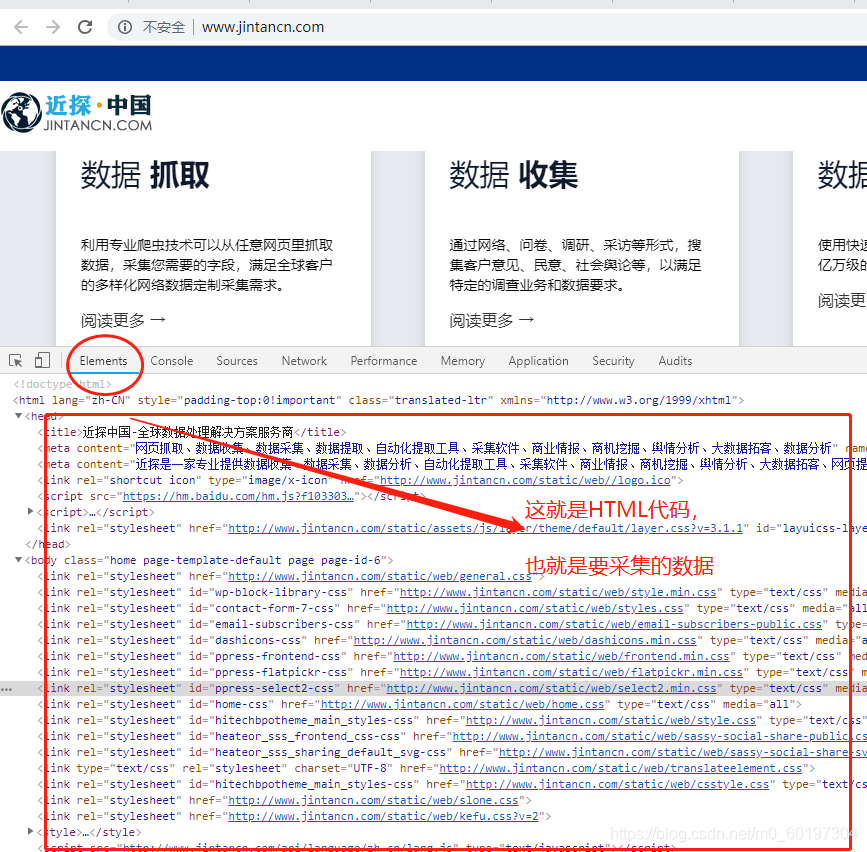Open the kefu.css?v=2 link
The height and width of the screenshot is (852, 867).
[x=383, y=817]
